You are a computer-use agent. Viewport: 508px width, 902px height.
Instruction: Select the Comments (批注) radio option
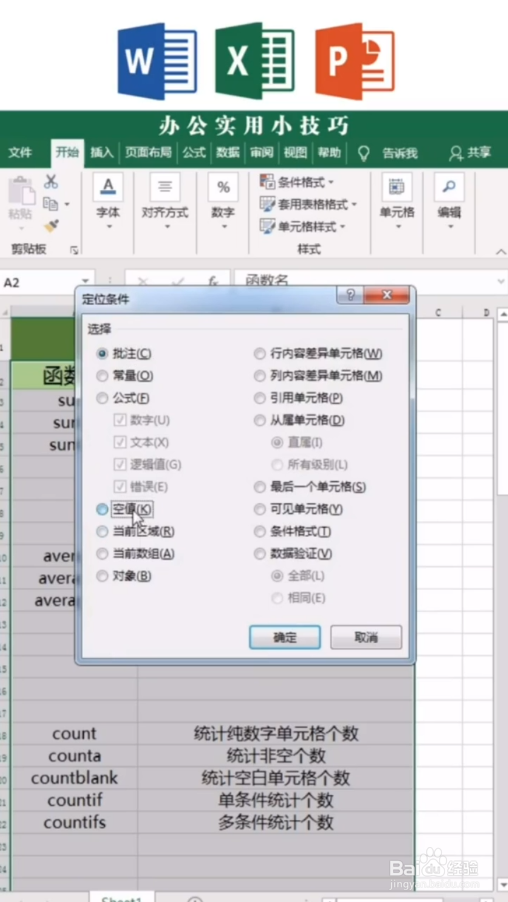click(102, 354)
